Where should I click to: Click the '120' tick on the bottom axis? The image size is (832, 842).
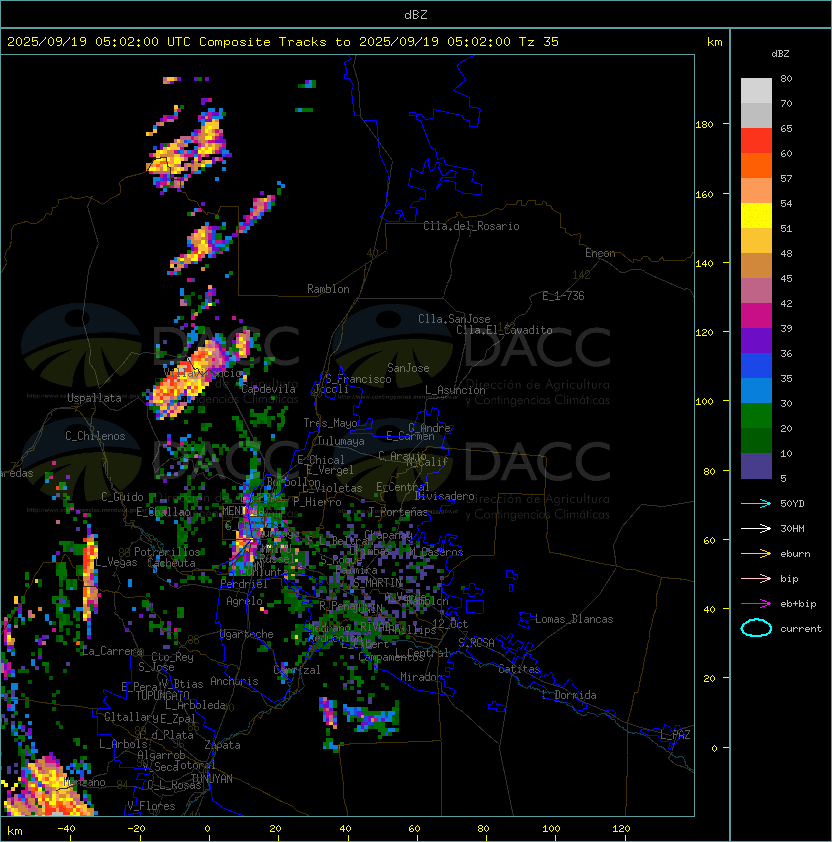click(621, 829)
